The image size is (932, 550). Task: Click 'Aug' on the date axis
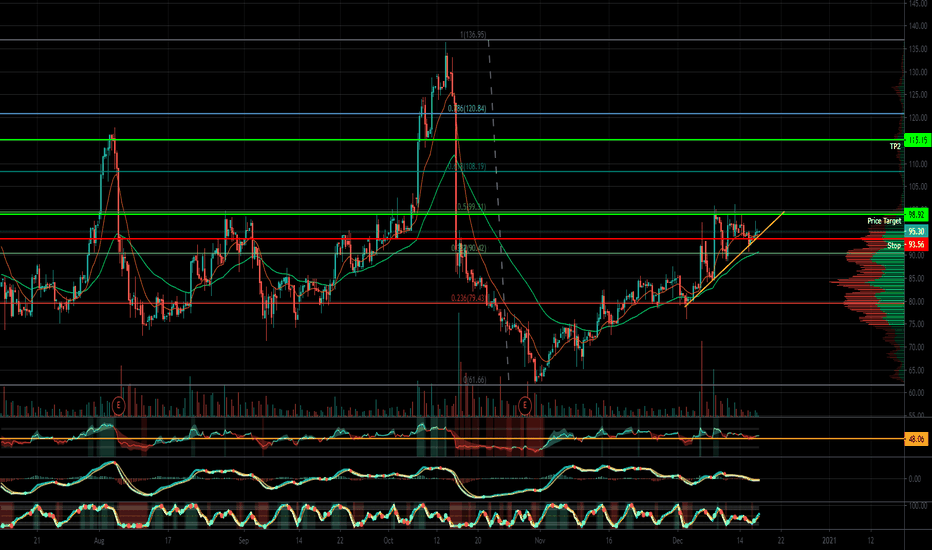(99, 541)
